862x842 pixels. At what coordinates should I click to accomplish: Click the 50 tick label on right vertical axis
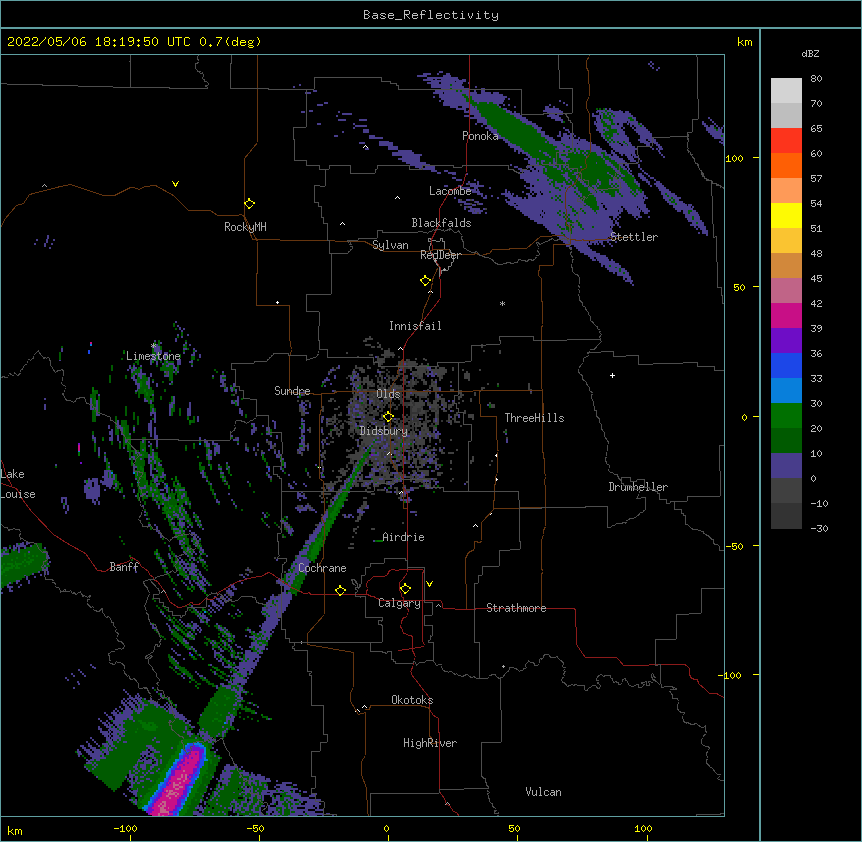point(739,287)
